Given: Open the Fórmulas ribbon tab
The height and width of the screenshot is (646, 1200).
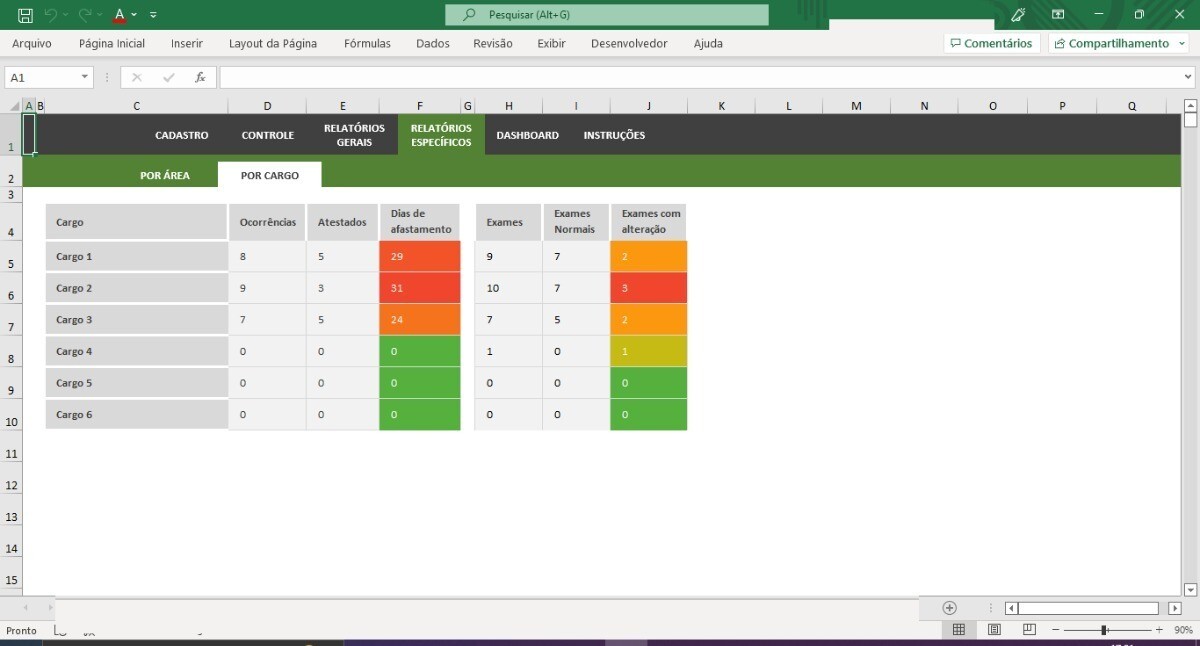Looking at the screenshot, I should [x=367, y=43].
